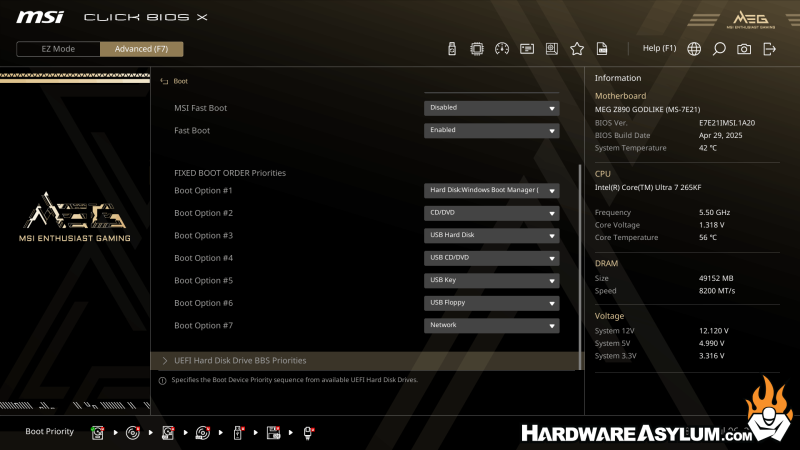The height and width of the screenshot is (450, 800).
Task: Select the Boot Option #4 label
Action: (x=203, y=258)
